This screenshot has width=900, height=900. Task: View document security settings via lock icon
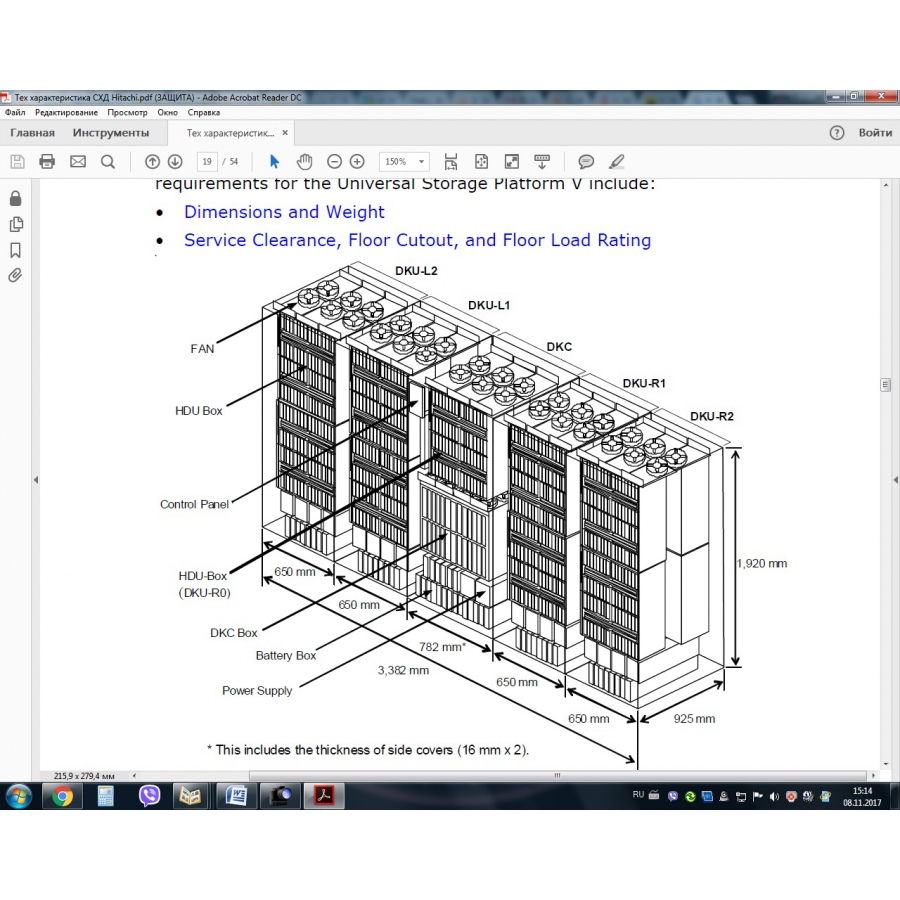[15, 198]
